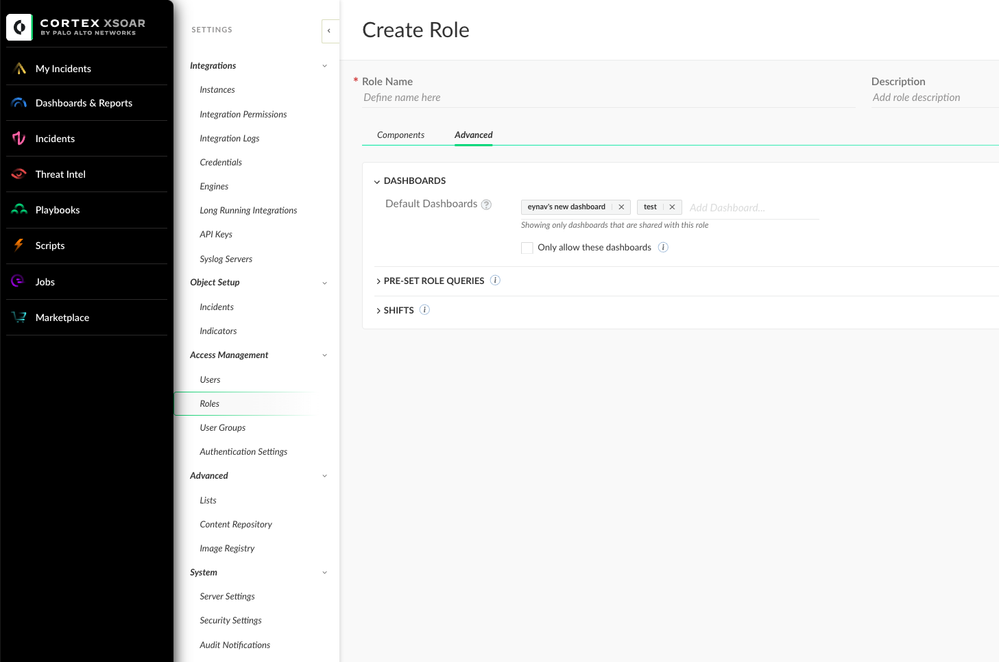This screenshot has height=662, width=999.
Task: Open My Incidents from sidebar icon
Action: [x=19, y=69]
